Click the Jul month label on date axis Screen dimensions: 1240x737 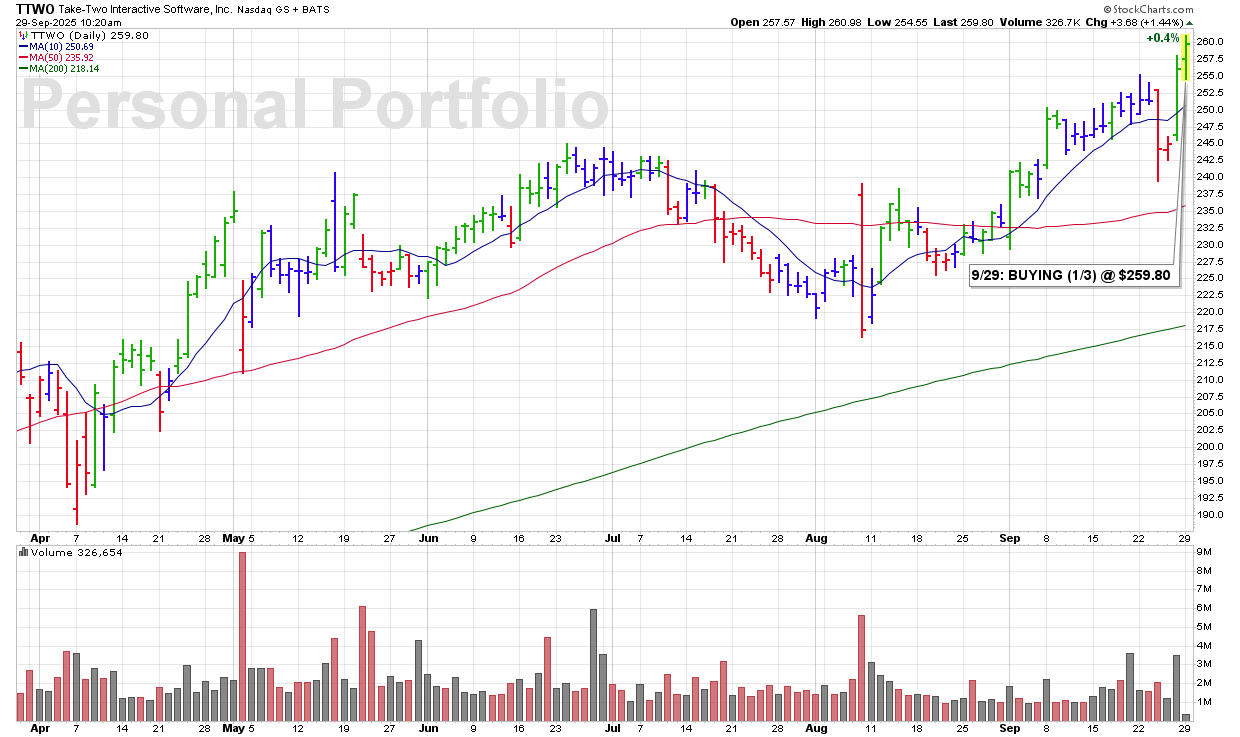612,538
